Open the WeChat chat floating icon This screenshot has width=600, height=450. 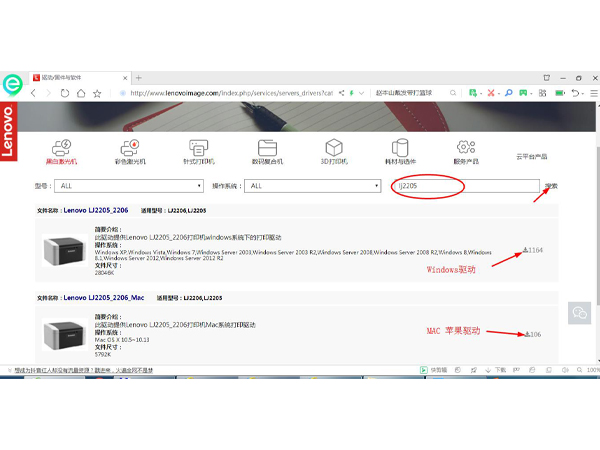click(x=578, y=313)
